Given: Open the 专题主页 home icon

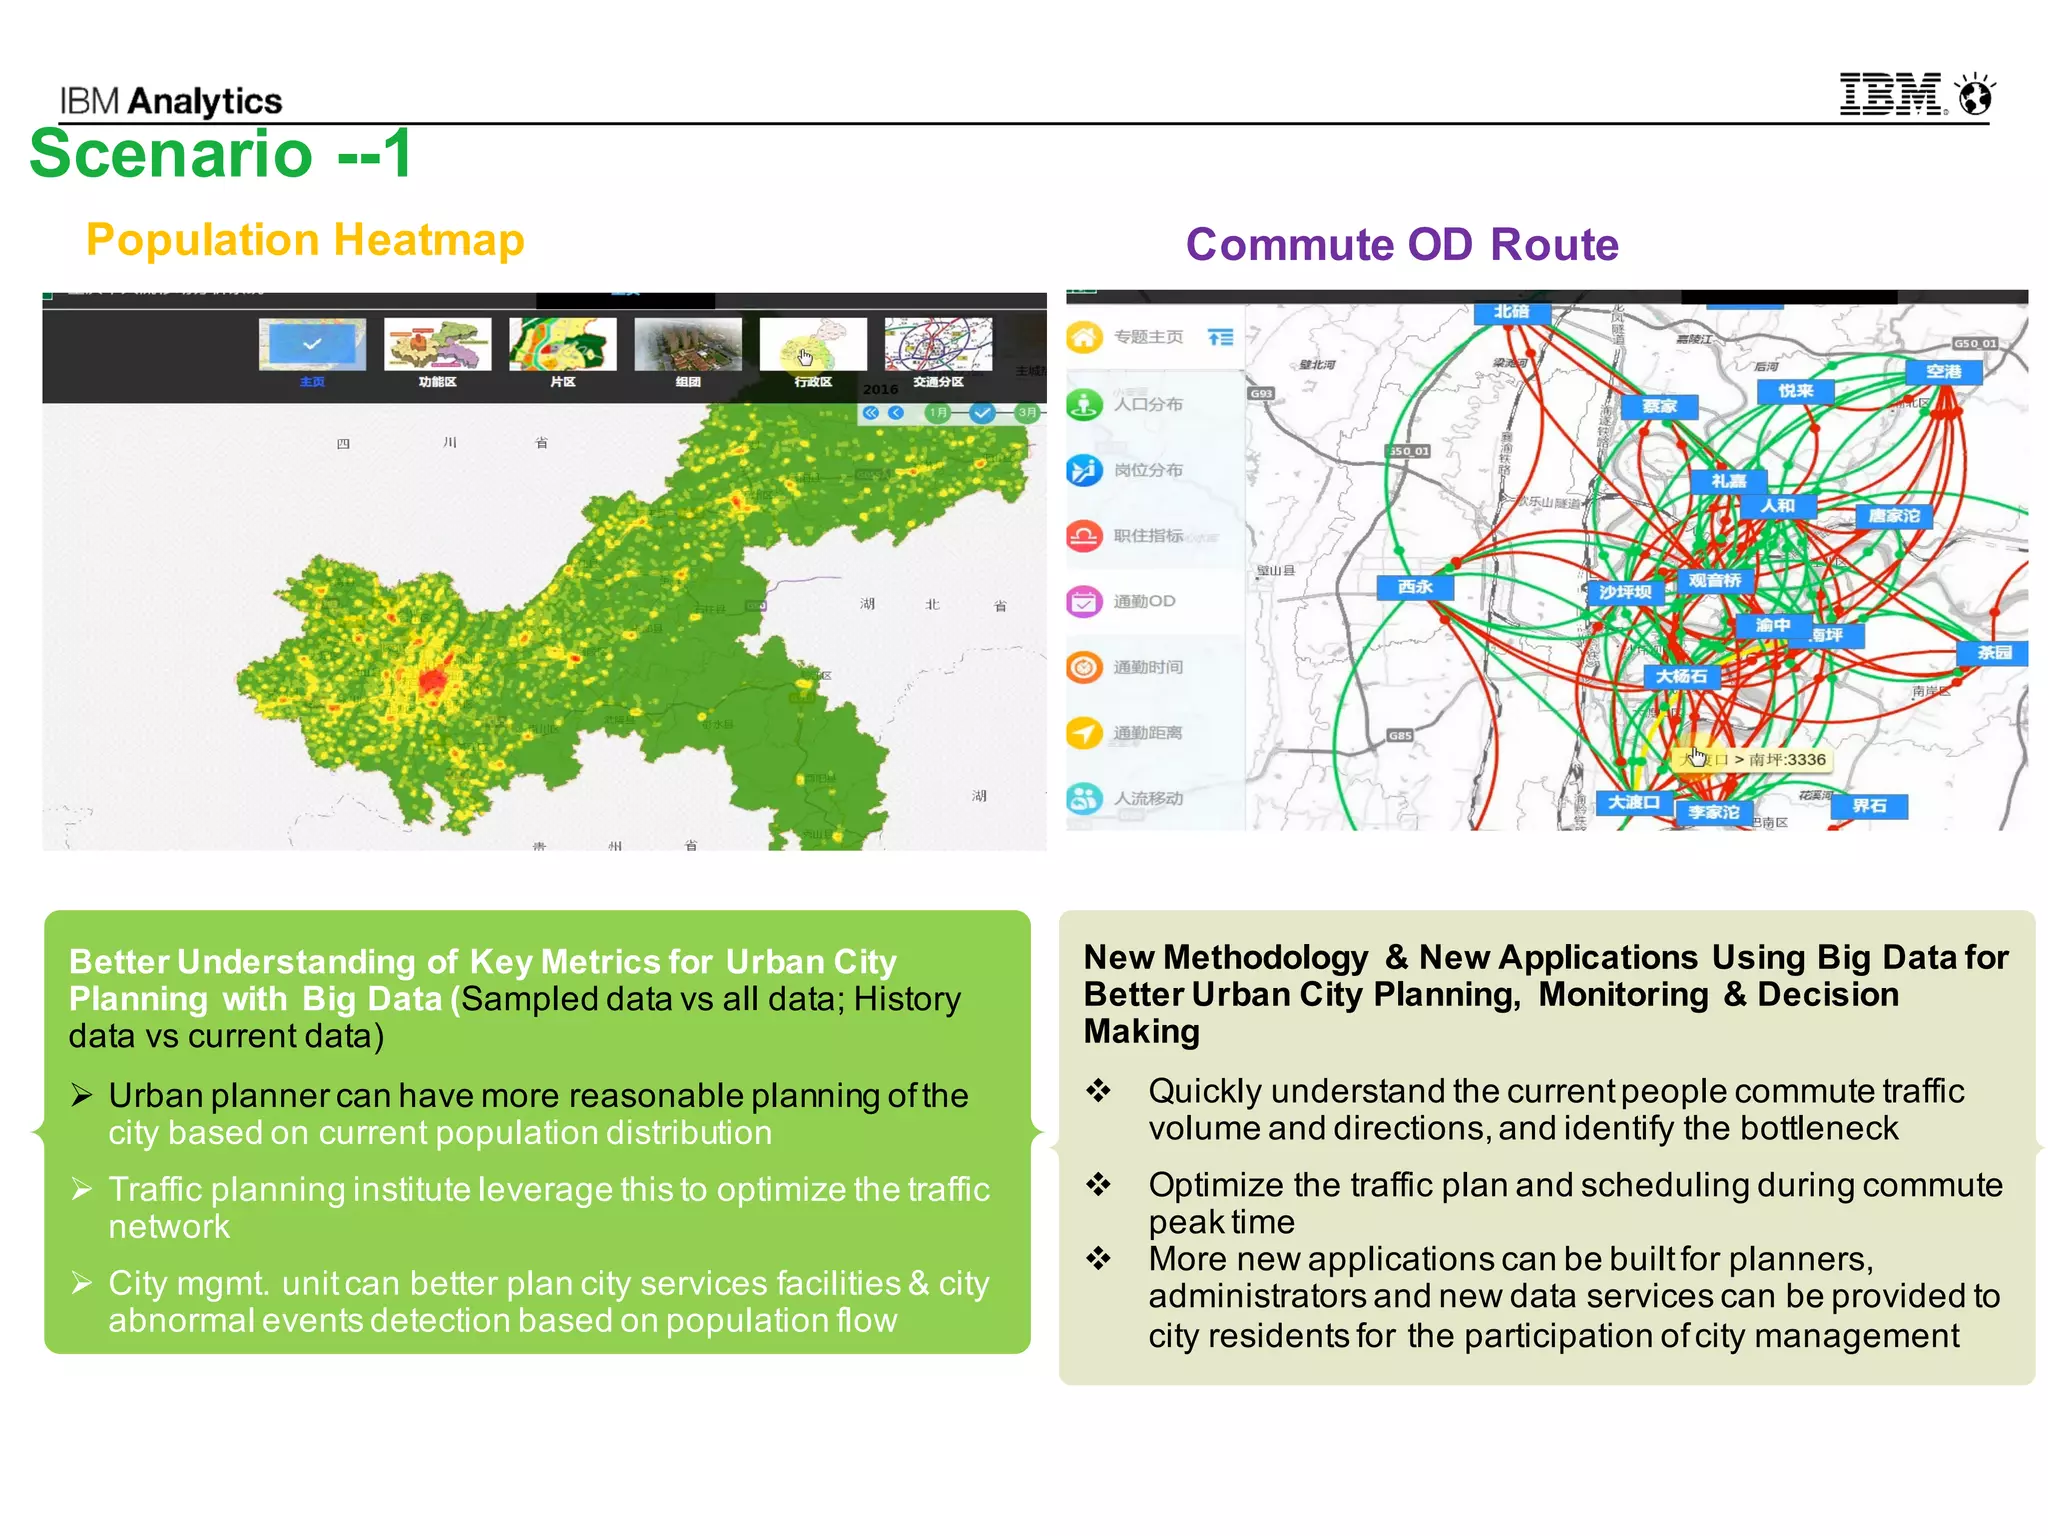Looking at the screenshot, I should [1084, 338].
